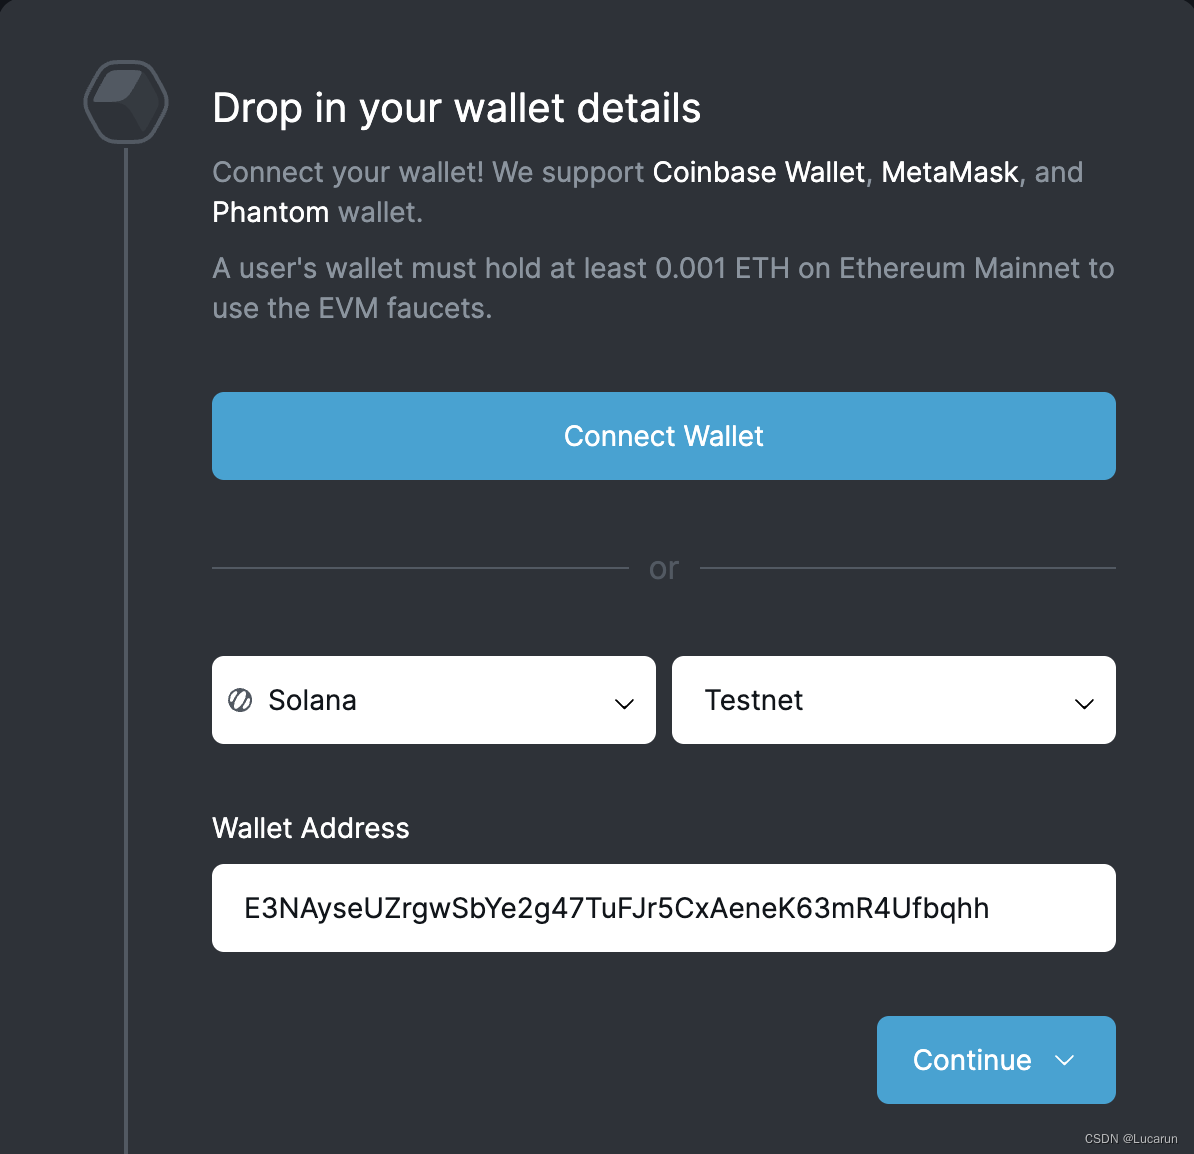Select the Testnet label in the network selector
The height and width of the screenshot is (1154, 1194).
(753, 700)
